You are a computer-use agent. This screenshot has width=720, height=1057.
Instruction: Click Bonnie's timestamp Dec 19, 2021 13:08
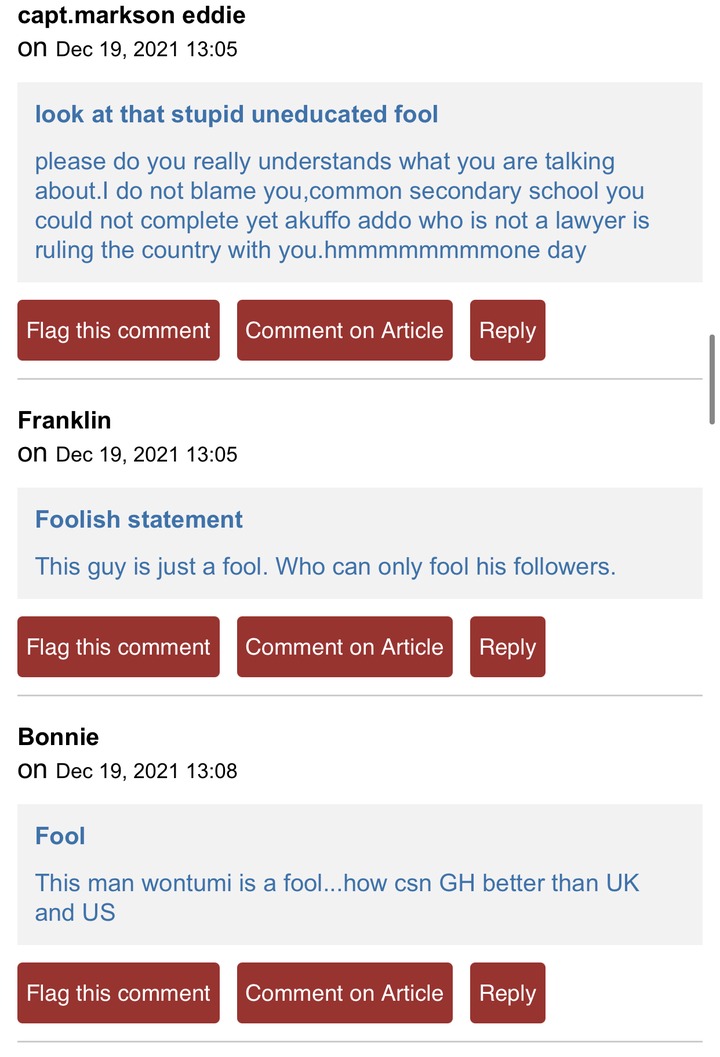click(146, 771)
